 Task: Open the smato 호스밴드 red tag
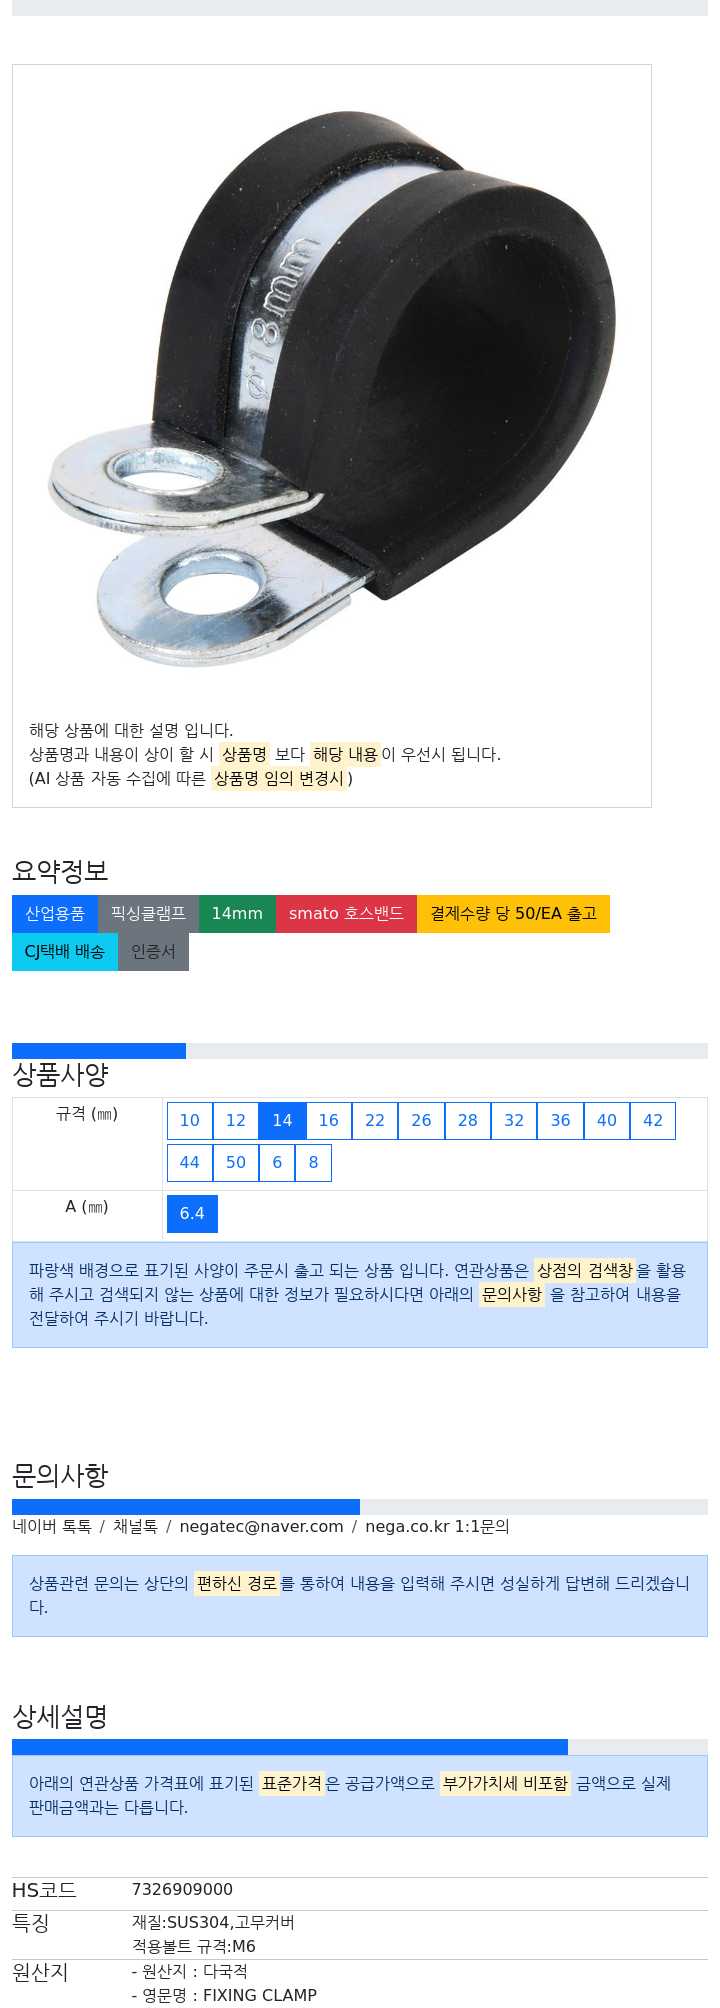346,914
